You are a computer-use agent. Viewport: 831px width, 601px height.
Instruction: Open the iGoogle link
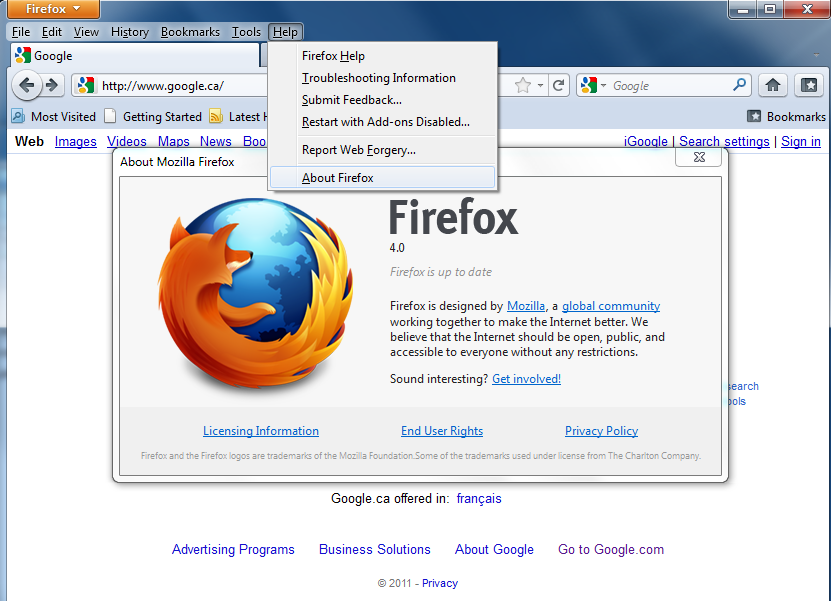coord(646,142)
